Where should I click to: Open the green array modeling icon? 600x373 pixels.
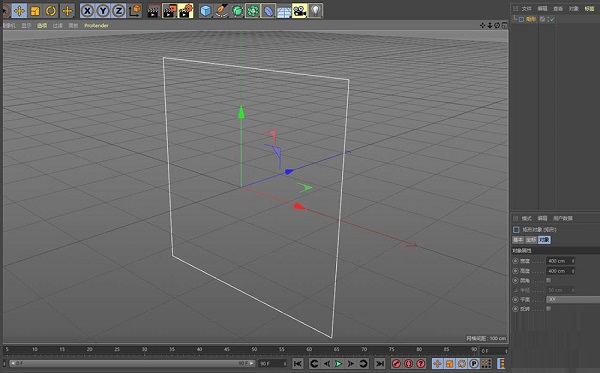[x=253, y=11]
